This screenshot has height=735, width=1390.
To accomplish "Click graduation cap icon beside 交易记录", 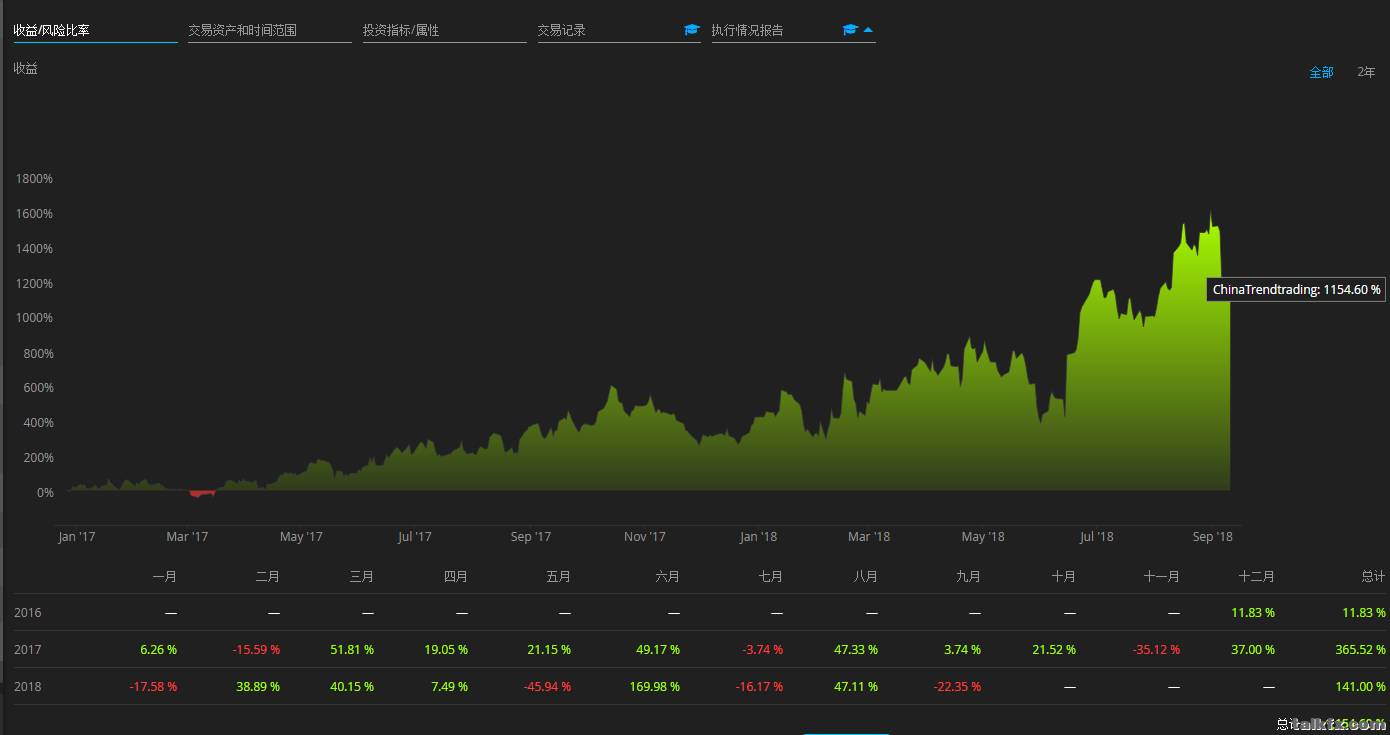I will tap(692, 30).
